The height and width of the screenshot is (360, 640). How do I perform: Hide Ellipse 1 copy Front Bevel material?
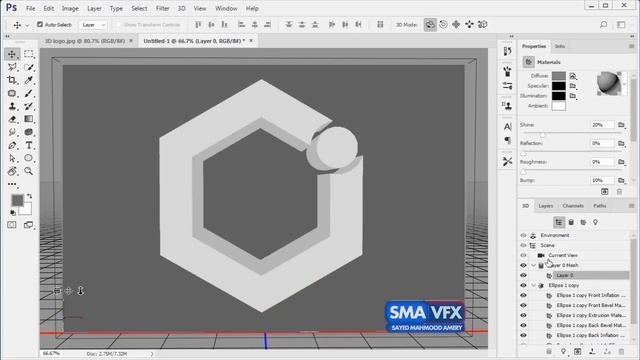(523, 305)
